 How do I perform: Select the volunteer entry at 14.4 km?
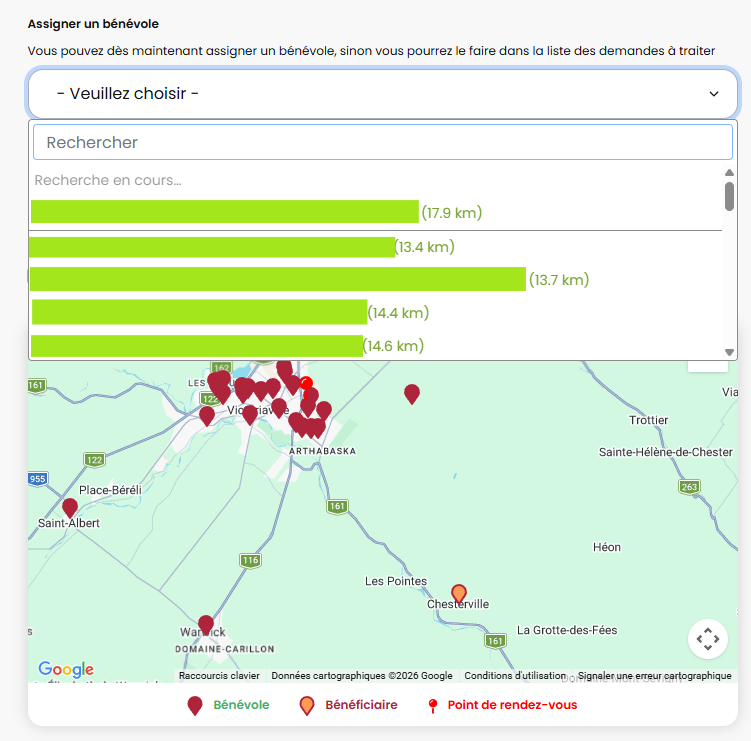point(230,313)
